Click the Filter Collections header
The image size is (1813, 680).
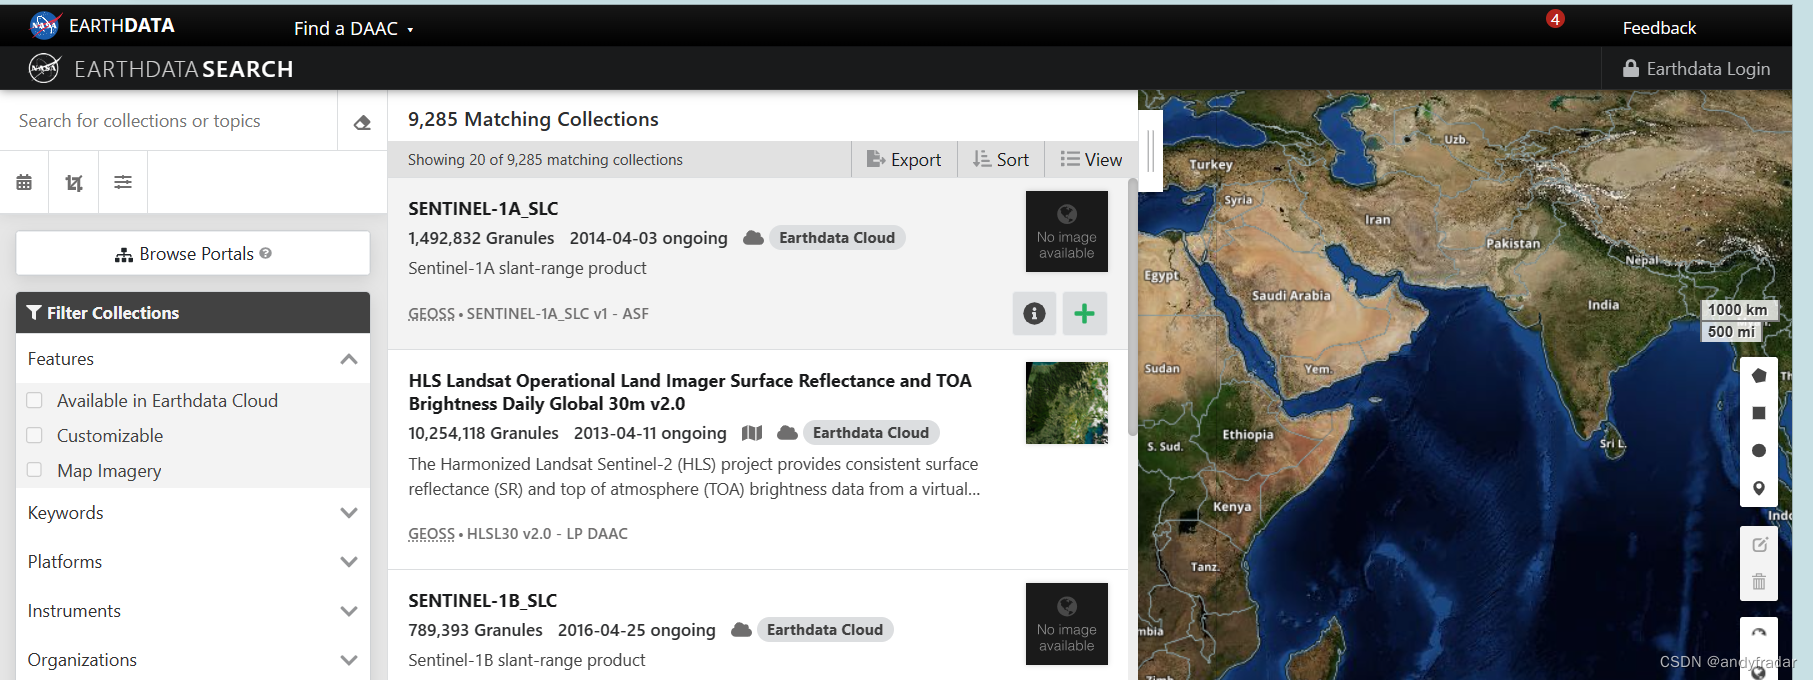coord(193,312)
